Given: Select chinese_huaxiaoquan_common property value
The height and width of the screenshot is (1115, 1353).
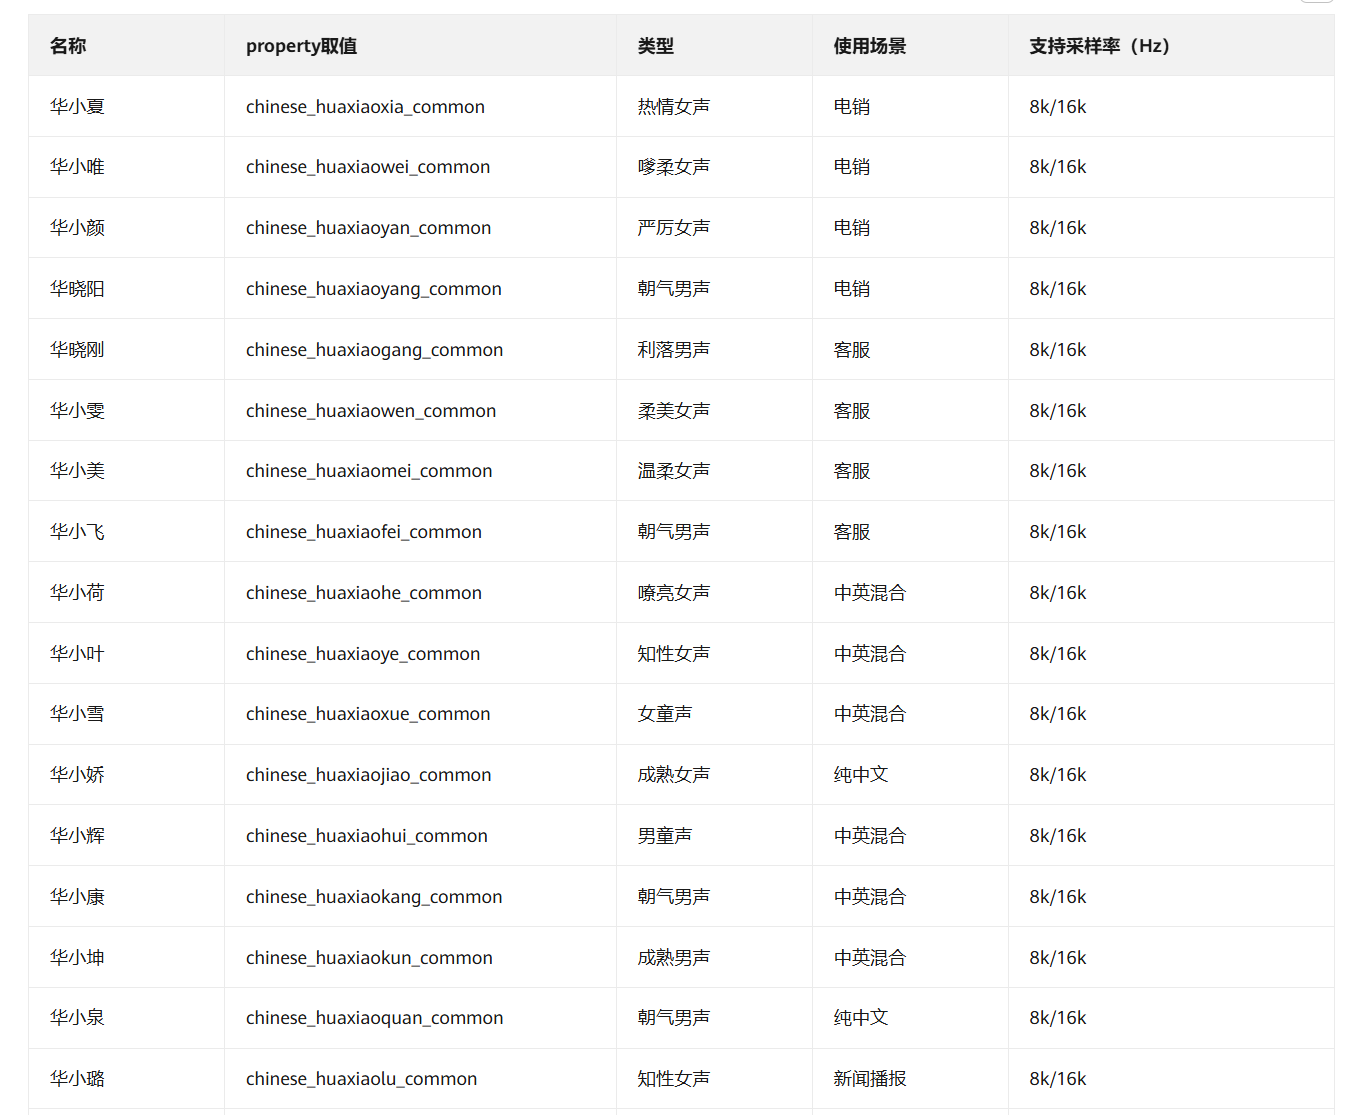Looking at the screenshot, I should tap(374, 1018).
